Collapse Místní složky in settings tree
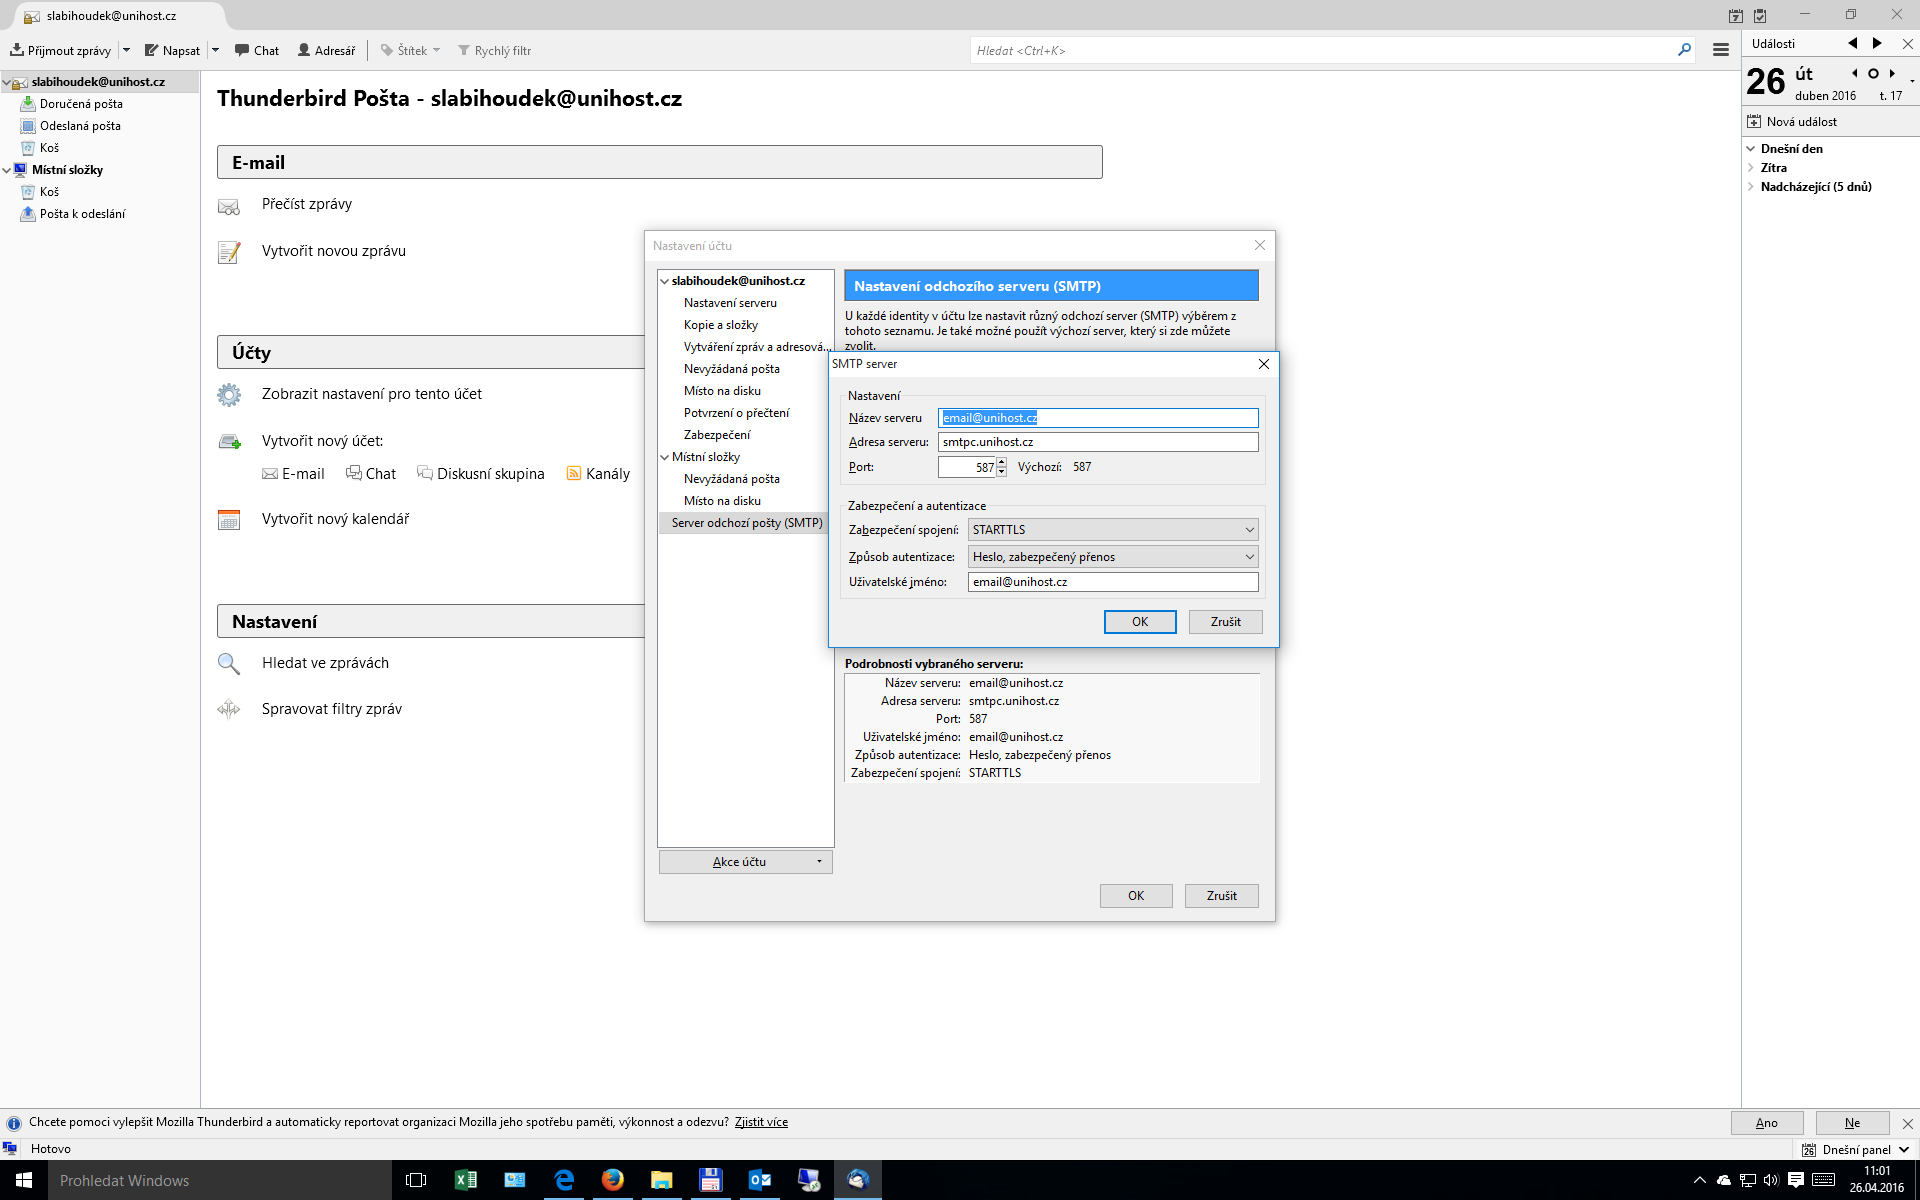The width and height of the screenshot is (1920, 1200). [x=664, y=457]
